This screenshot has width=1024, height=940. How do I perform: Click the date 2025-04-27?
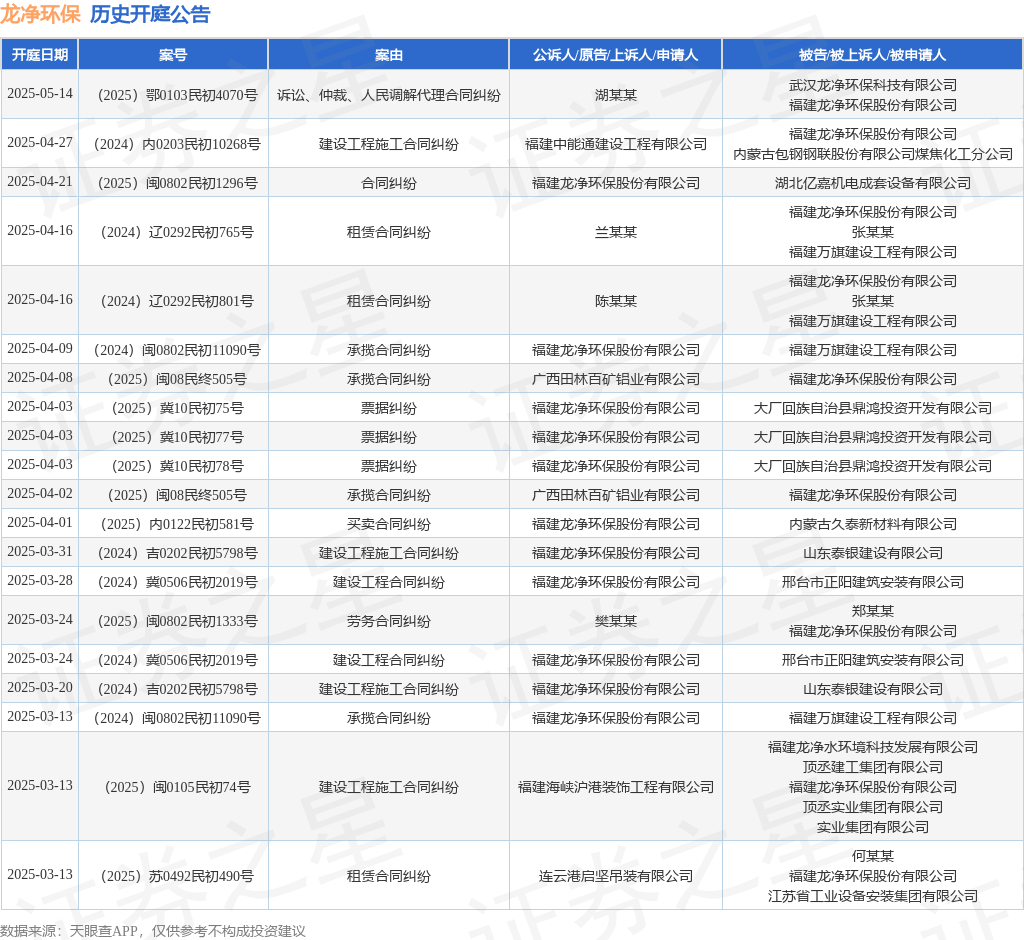click(x=40, y=143)
